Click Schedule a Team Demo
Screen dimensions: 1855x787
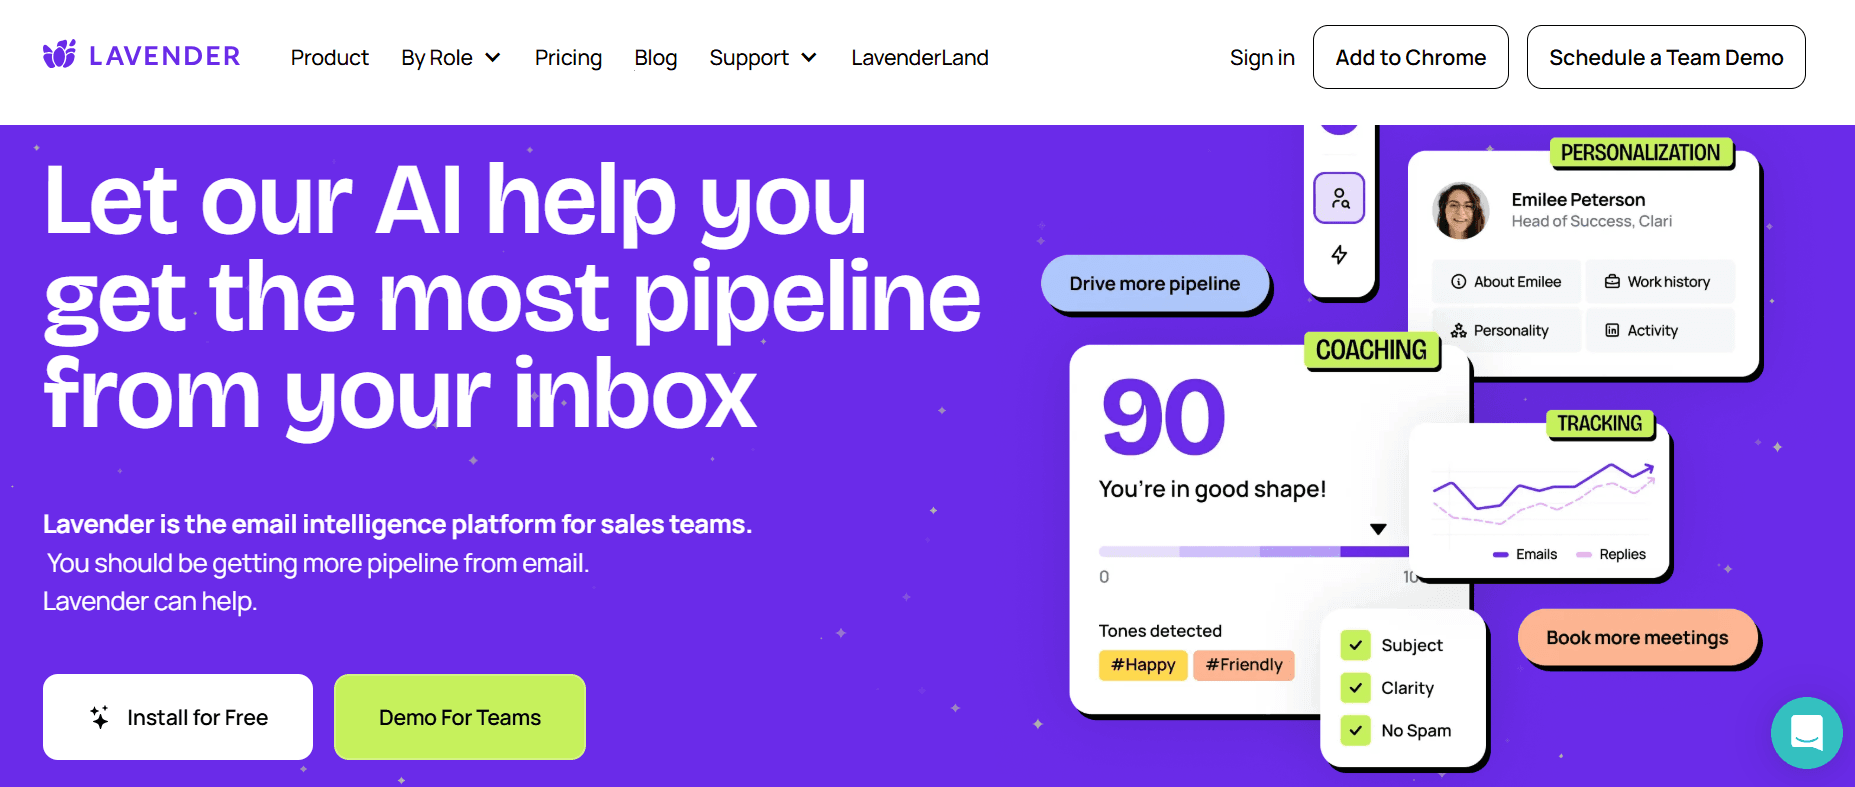tap(1665, 57)
